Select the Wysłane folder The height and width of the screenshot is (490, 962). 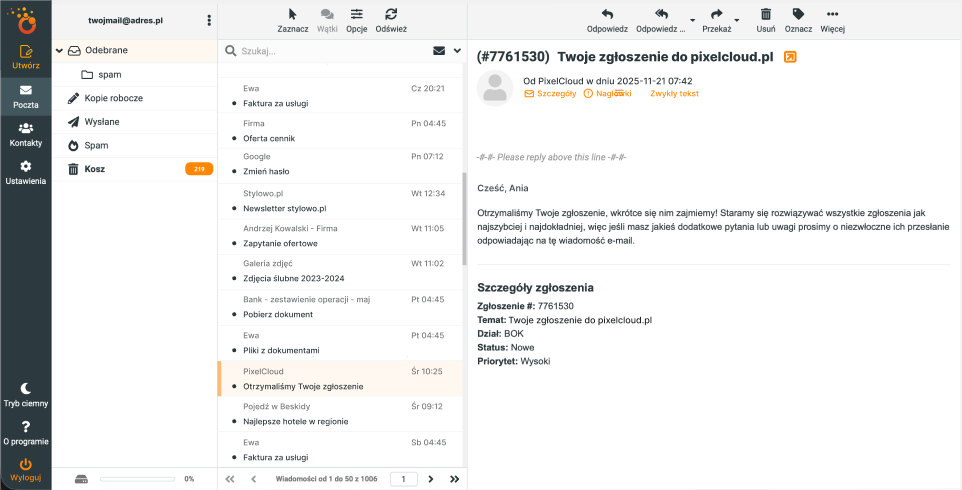[x=102, y=121]
